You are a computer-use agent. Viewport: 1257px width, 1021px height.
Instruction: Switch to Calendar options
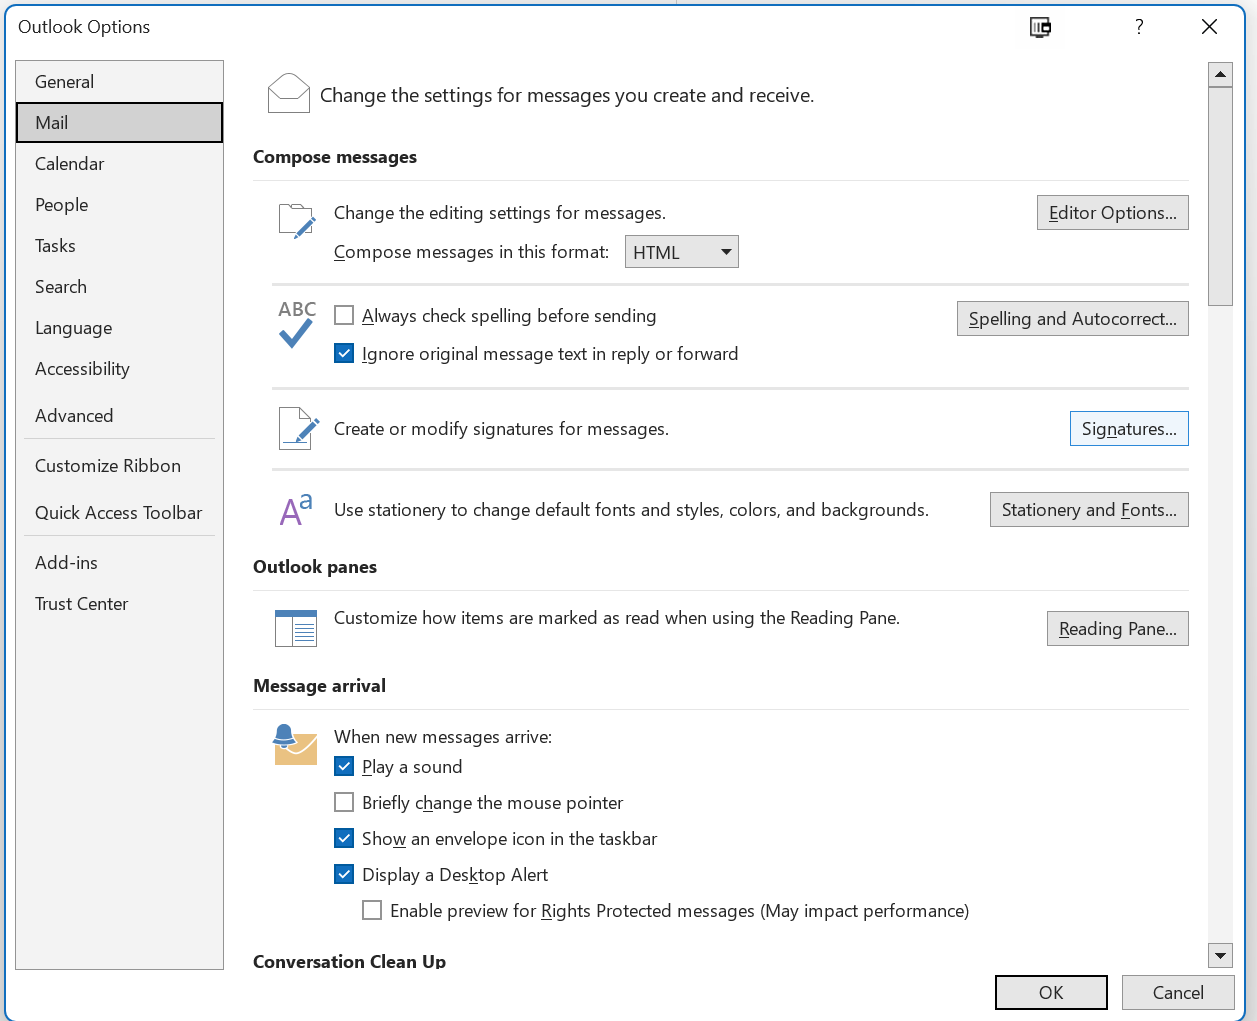(x=119, y=164)
